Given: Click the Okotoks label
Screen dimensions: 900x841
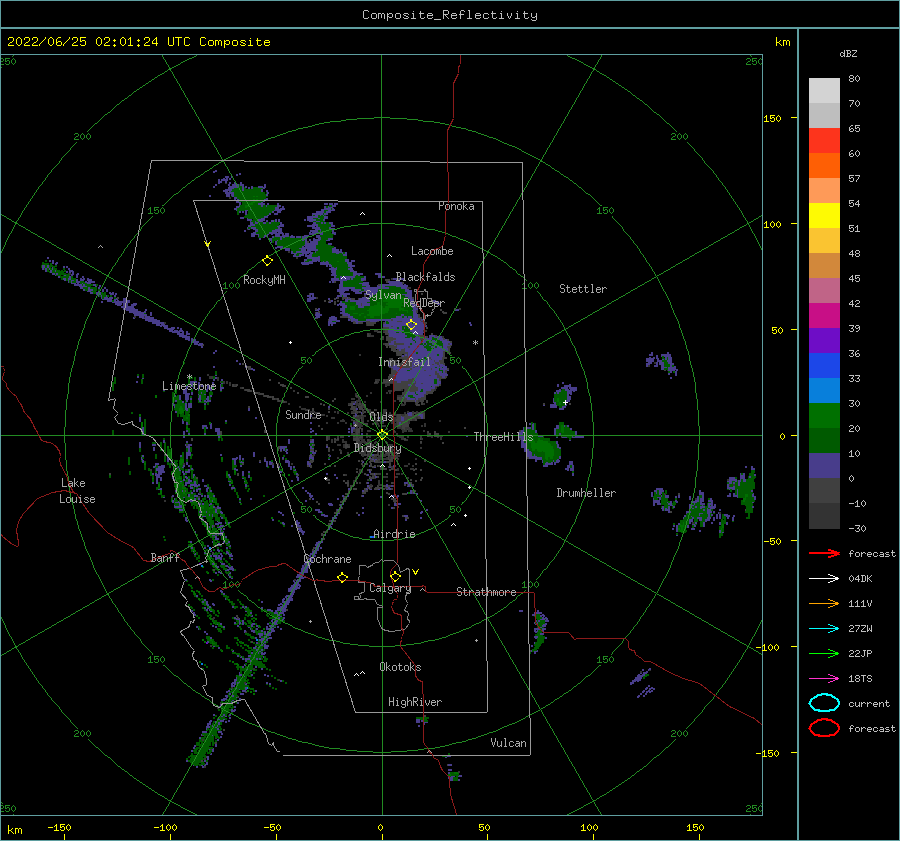Looking at the screenshot, I should [x=400, y=667].
